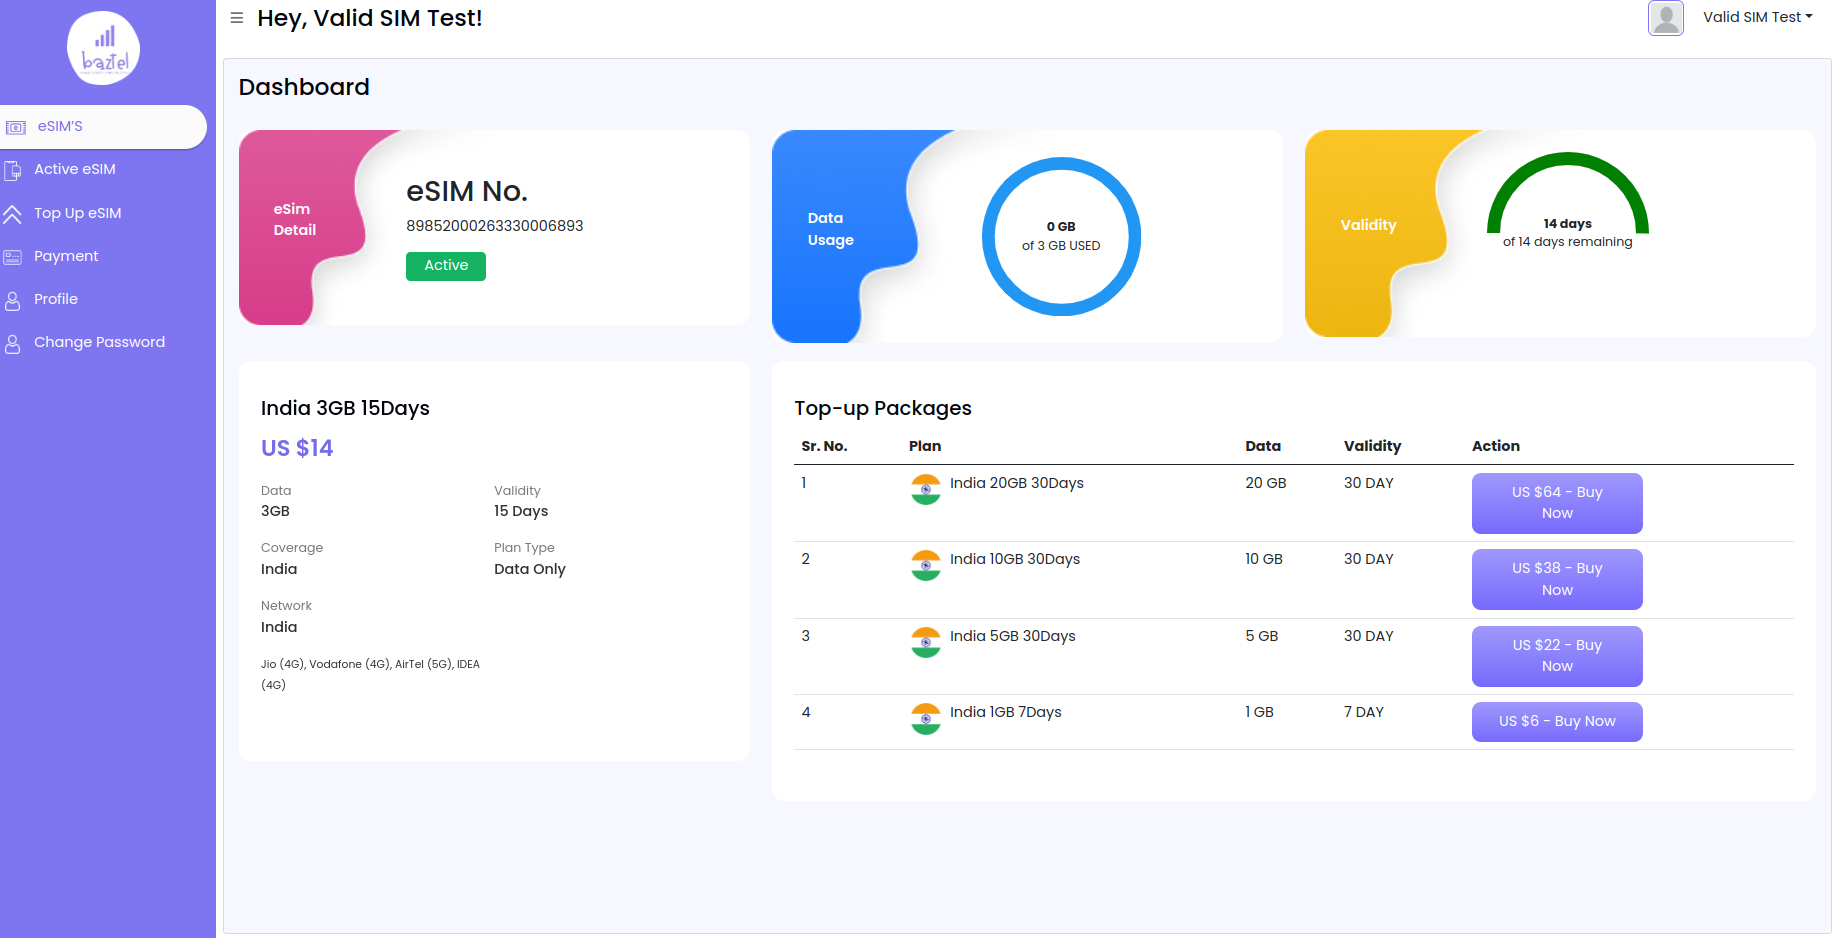Open the Valid SIM Test account dropdown

[1757, 17]
